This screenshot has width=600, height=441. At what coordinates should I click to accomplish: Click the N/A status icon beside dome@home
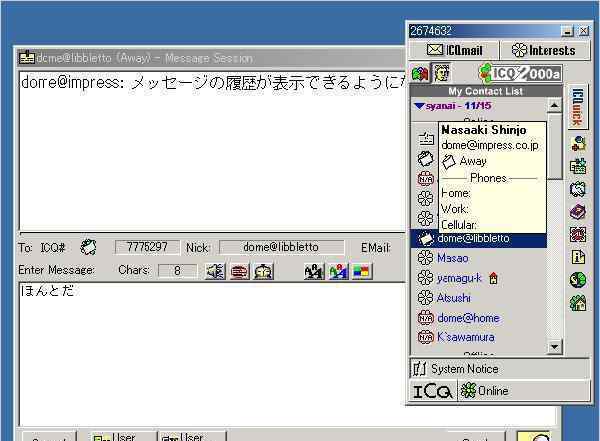[x=425, y=318]
